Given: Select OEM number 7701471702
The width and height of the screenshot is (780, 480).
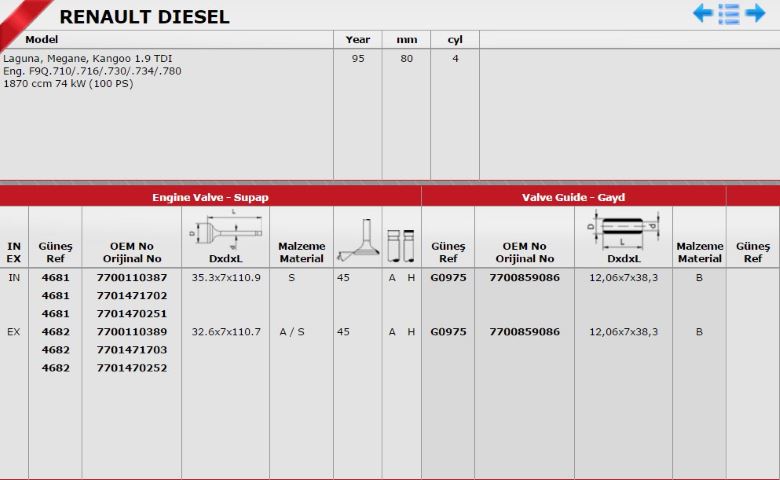Looking at the screenshot, I should coord(132,295).
